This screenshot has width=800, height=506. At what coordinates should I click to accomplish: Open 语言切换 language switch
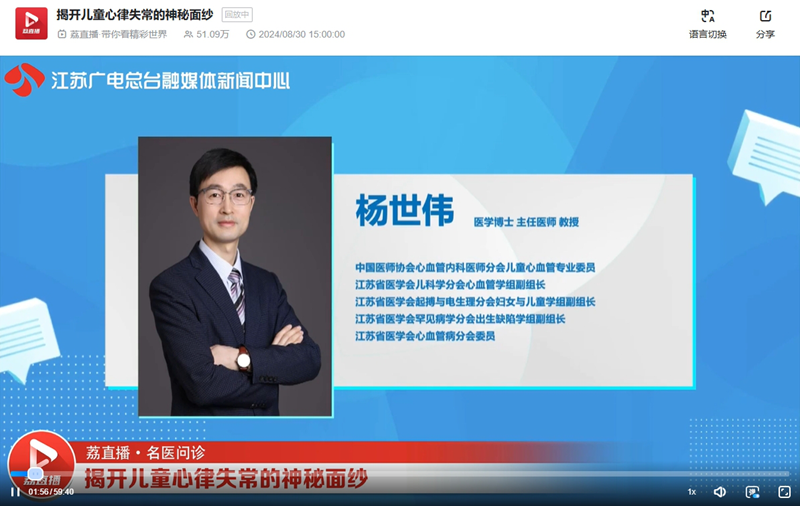(x=708, y=24)
